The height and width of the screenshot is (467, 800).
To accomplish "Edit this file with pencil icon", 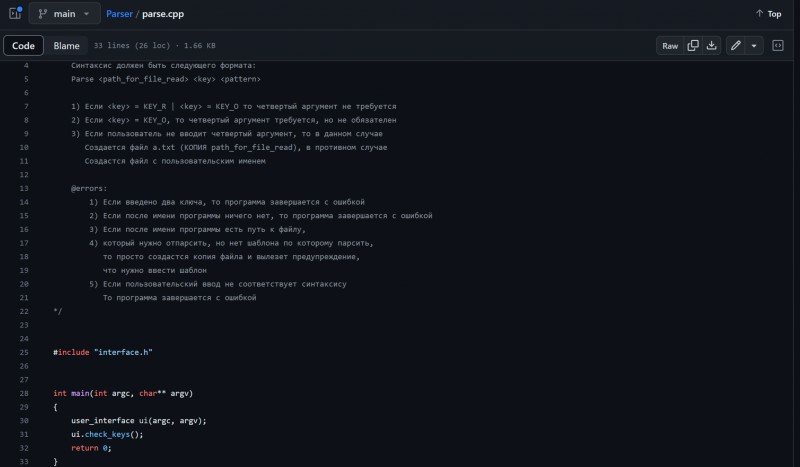I will 735,46.
